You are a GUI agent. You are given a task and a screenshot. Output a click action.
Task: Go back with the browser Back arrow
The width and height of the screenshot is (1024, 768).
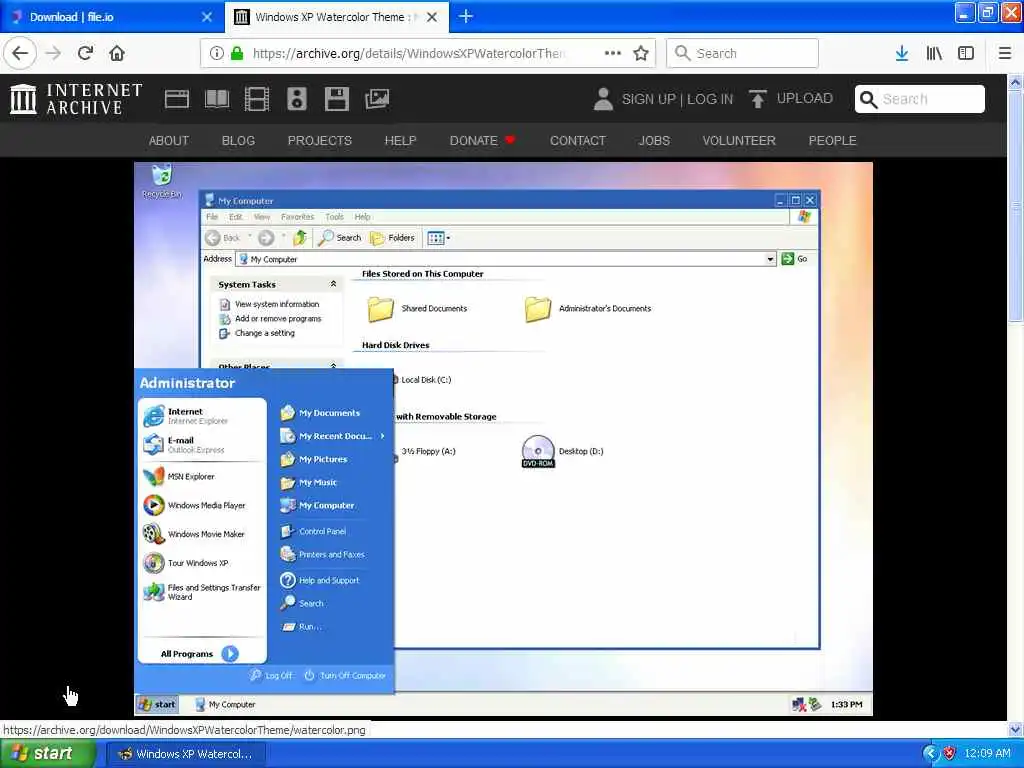coord(20,53)
